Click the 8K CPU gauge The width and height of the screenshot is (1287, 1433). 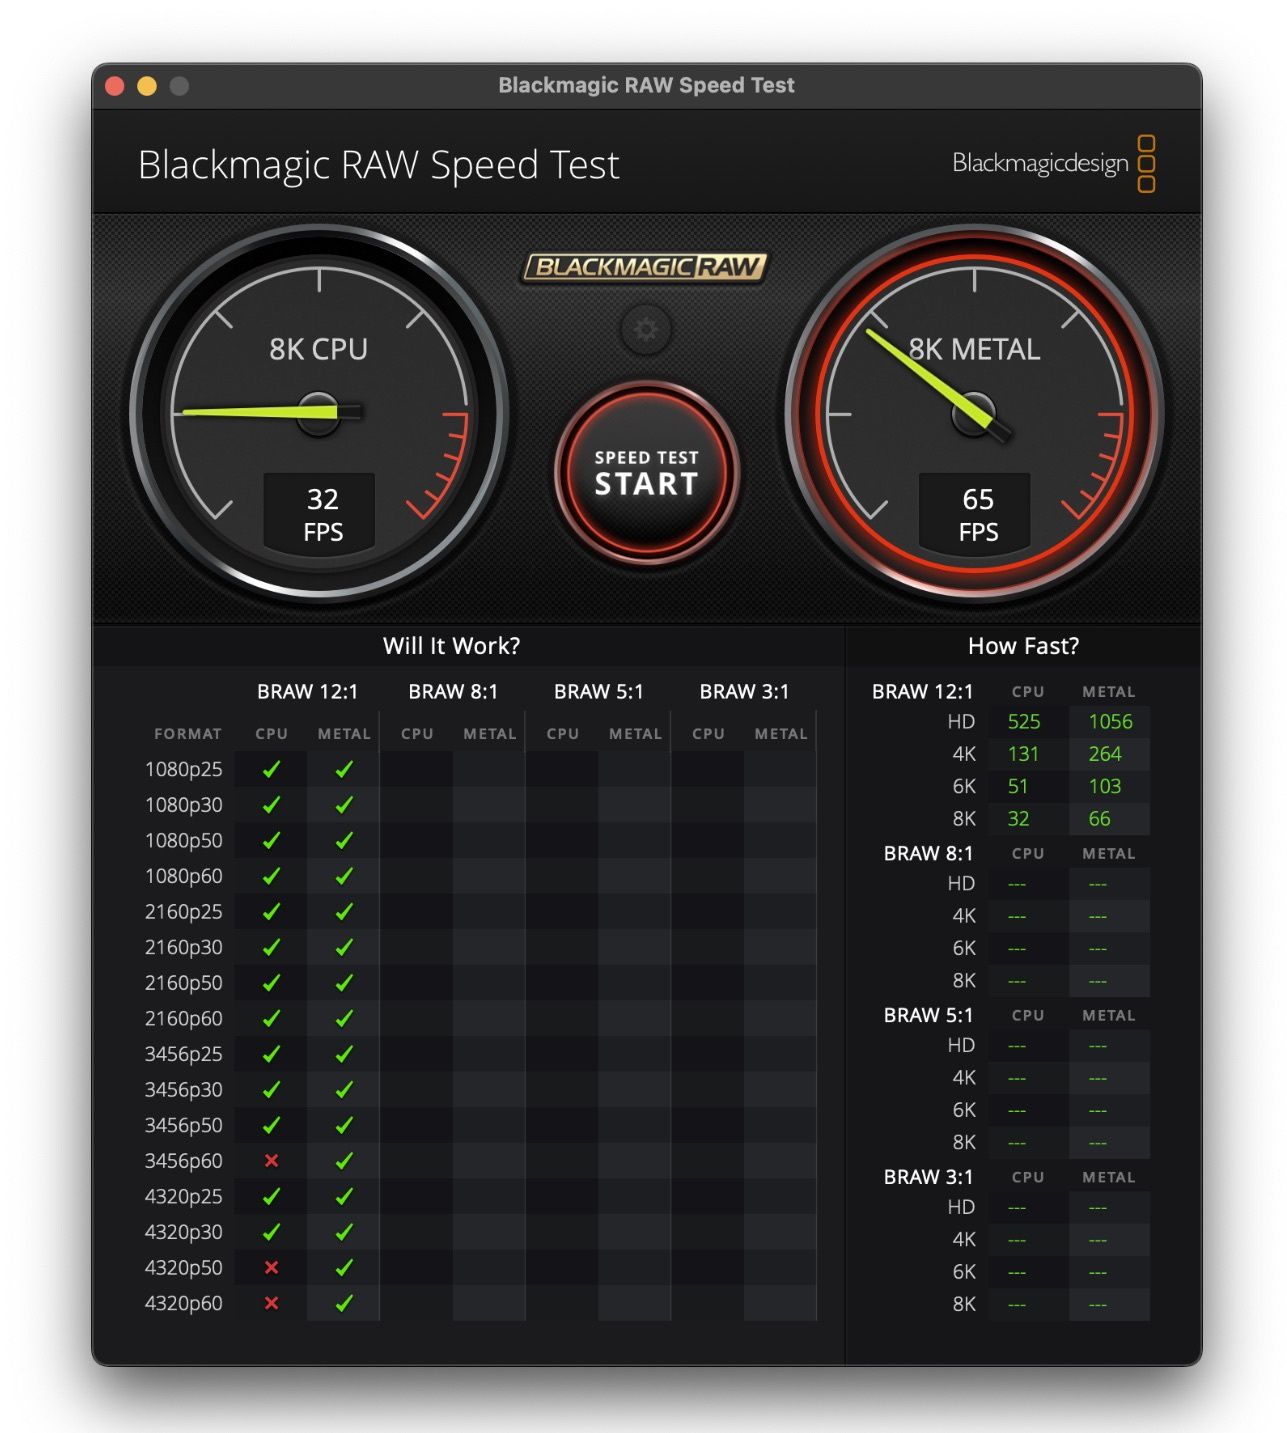(319, 412)
